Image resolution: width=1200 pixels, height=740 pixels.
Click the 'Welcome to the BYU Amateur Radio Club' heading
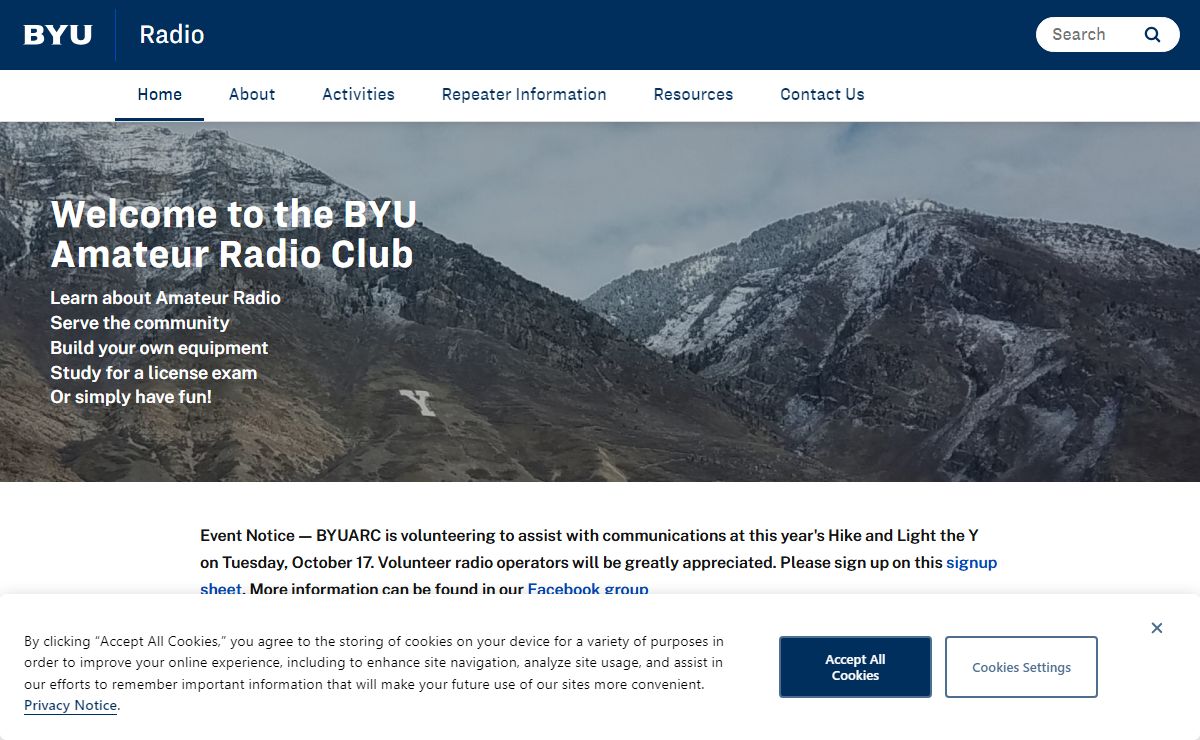tap(233, 234)
